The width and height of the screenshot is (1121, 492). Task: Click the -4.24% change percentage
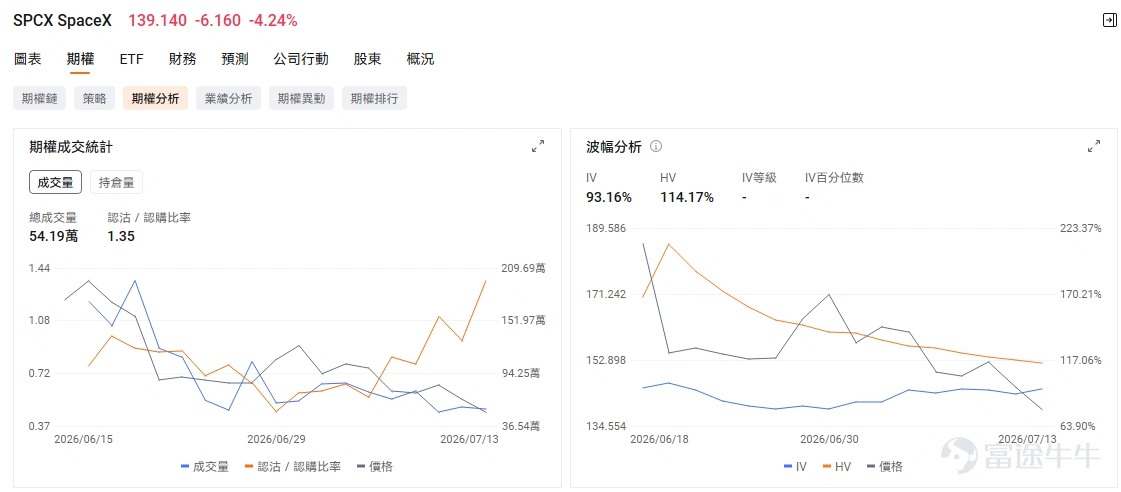tap(273, 21)
